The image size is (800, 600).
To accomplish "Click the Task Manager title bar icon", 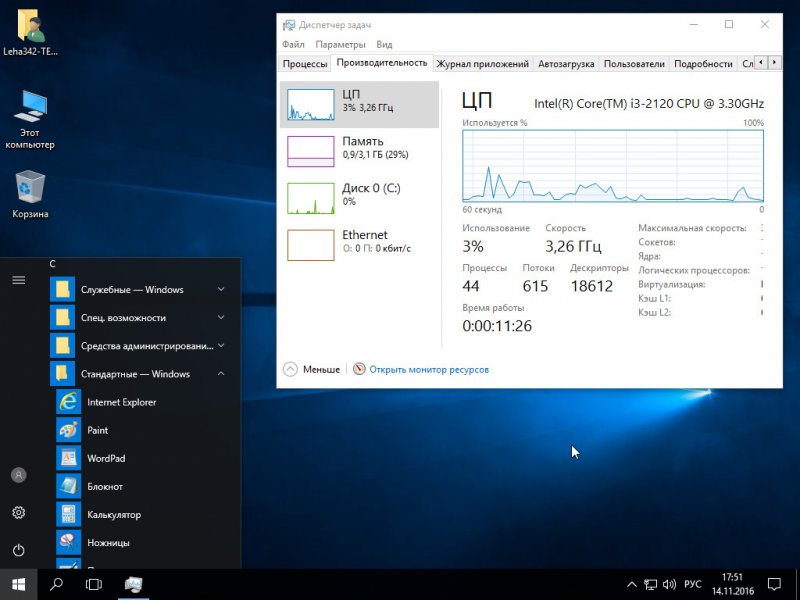I will 289,25.
